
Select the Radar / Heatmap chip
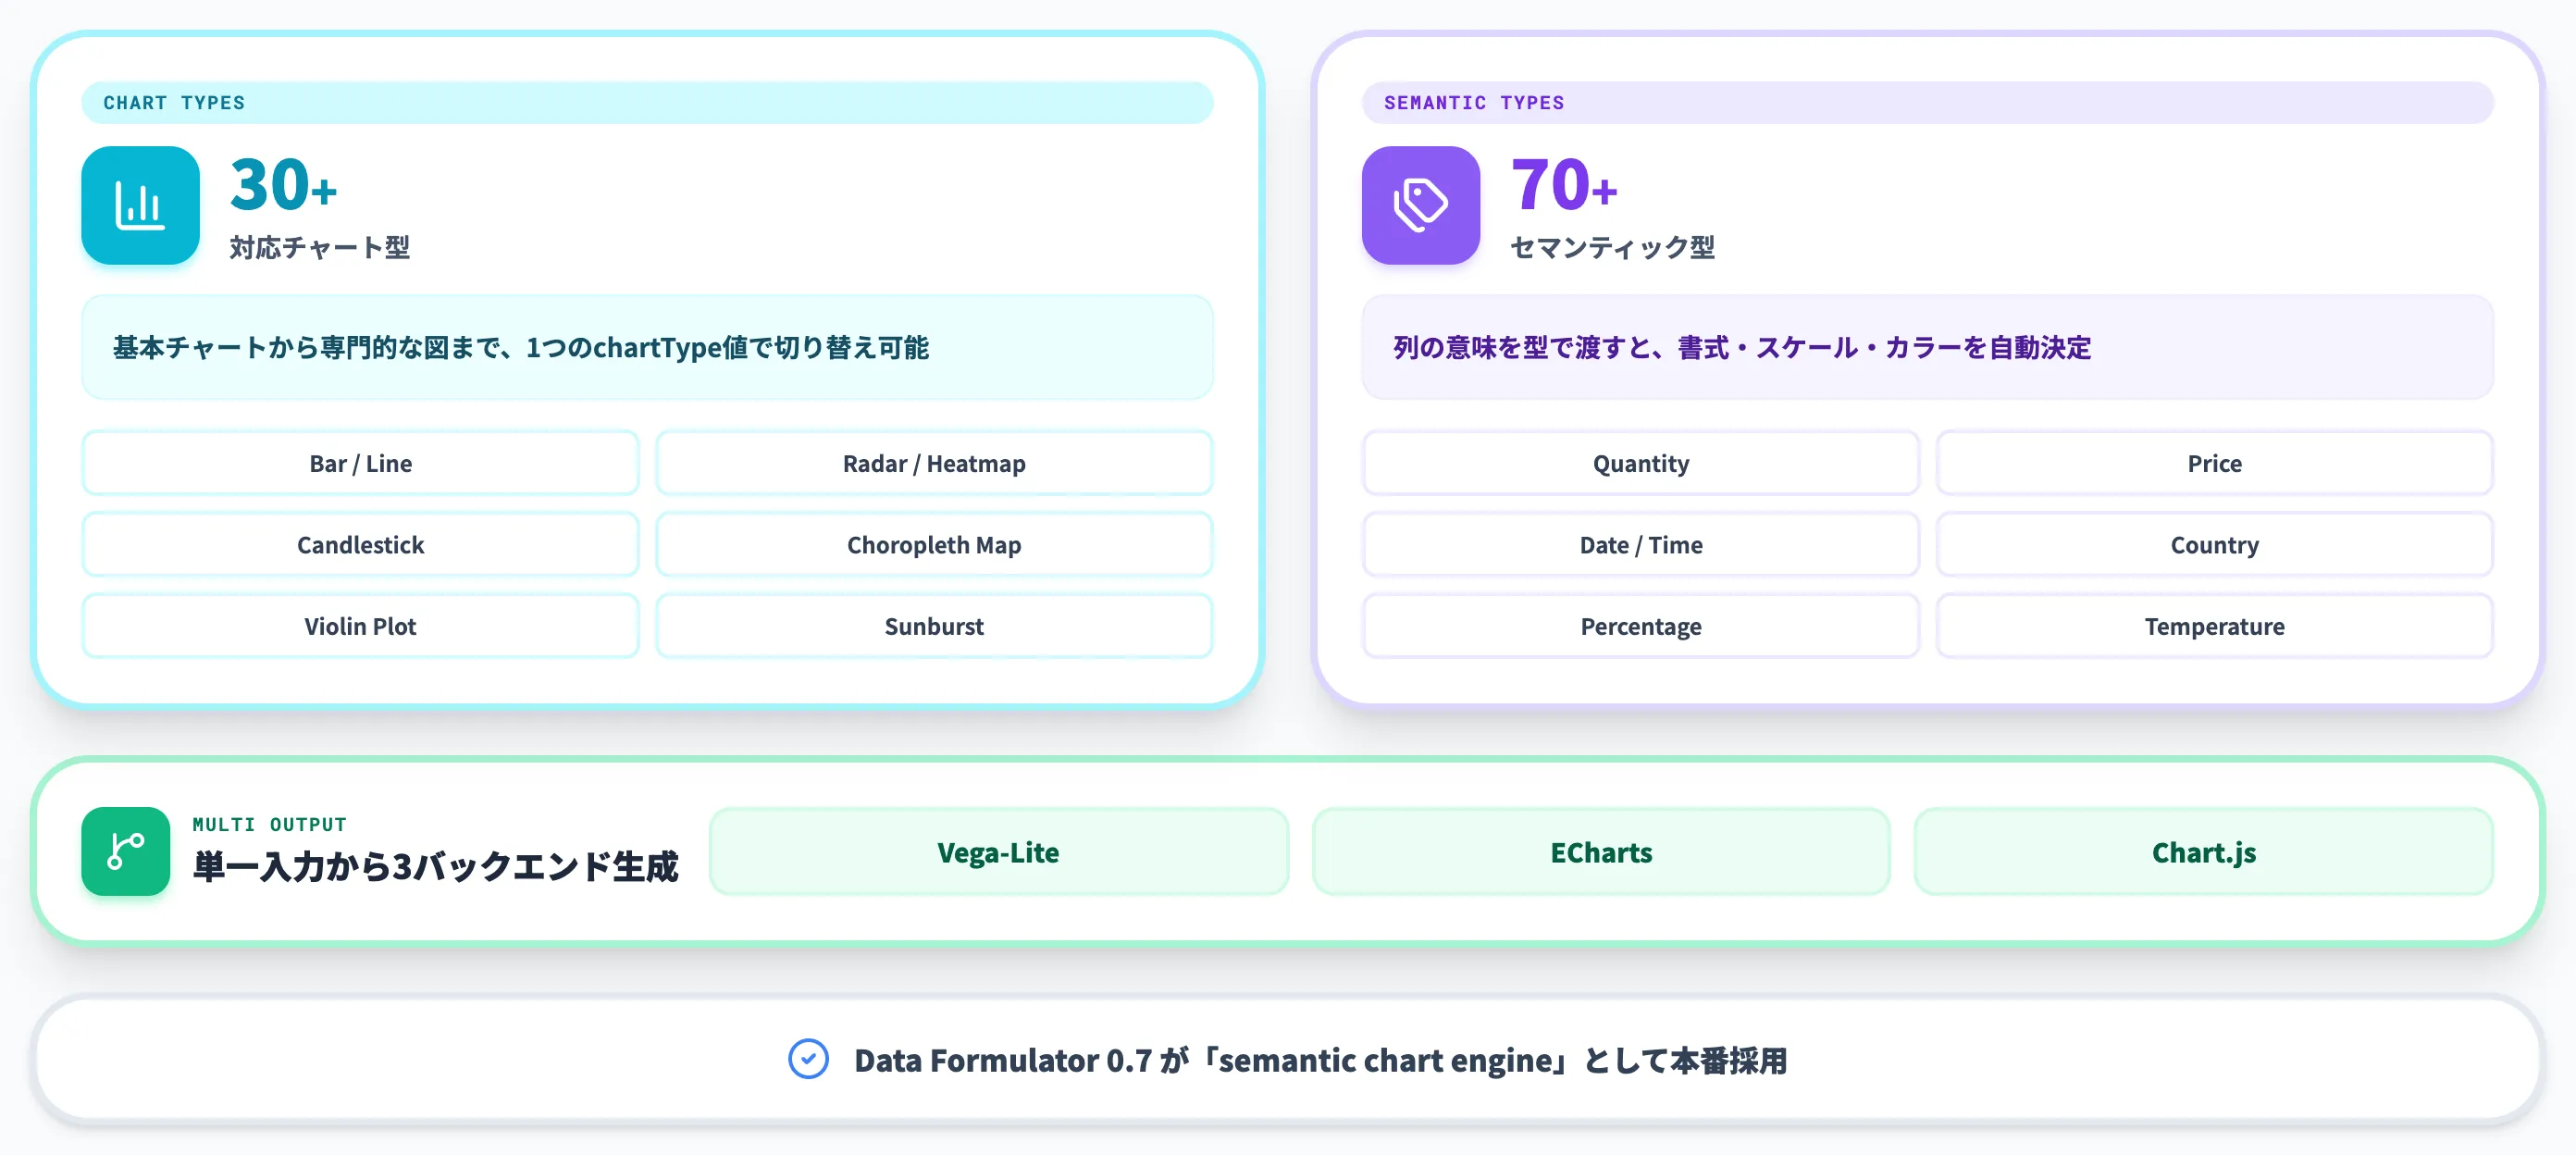934,463
